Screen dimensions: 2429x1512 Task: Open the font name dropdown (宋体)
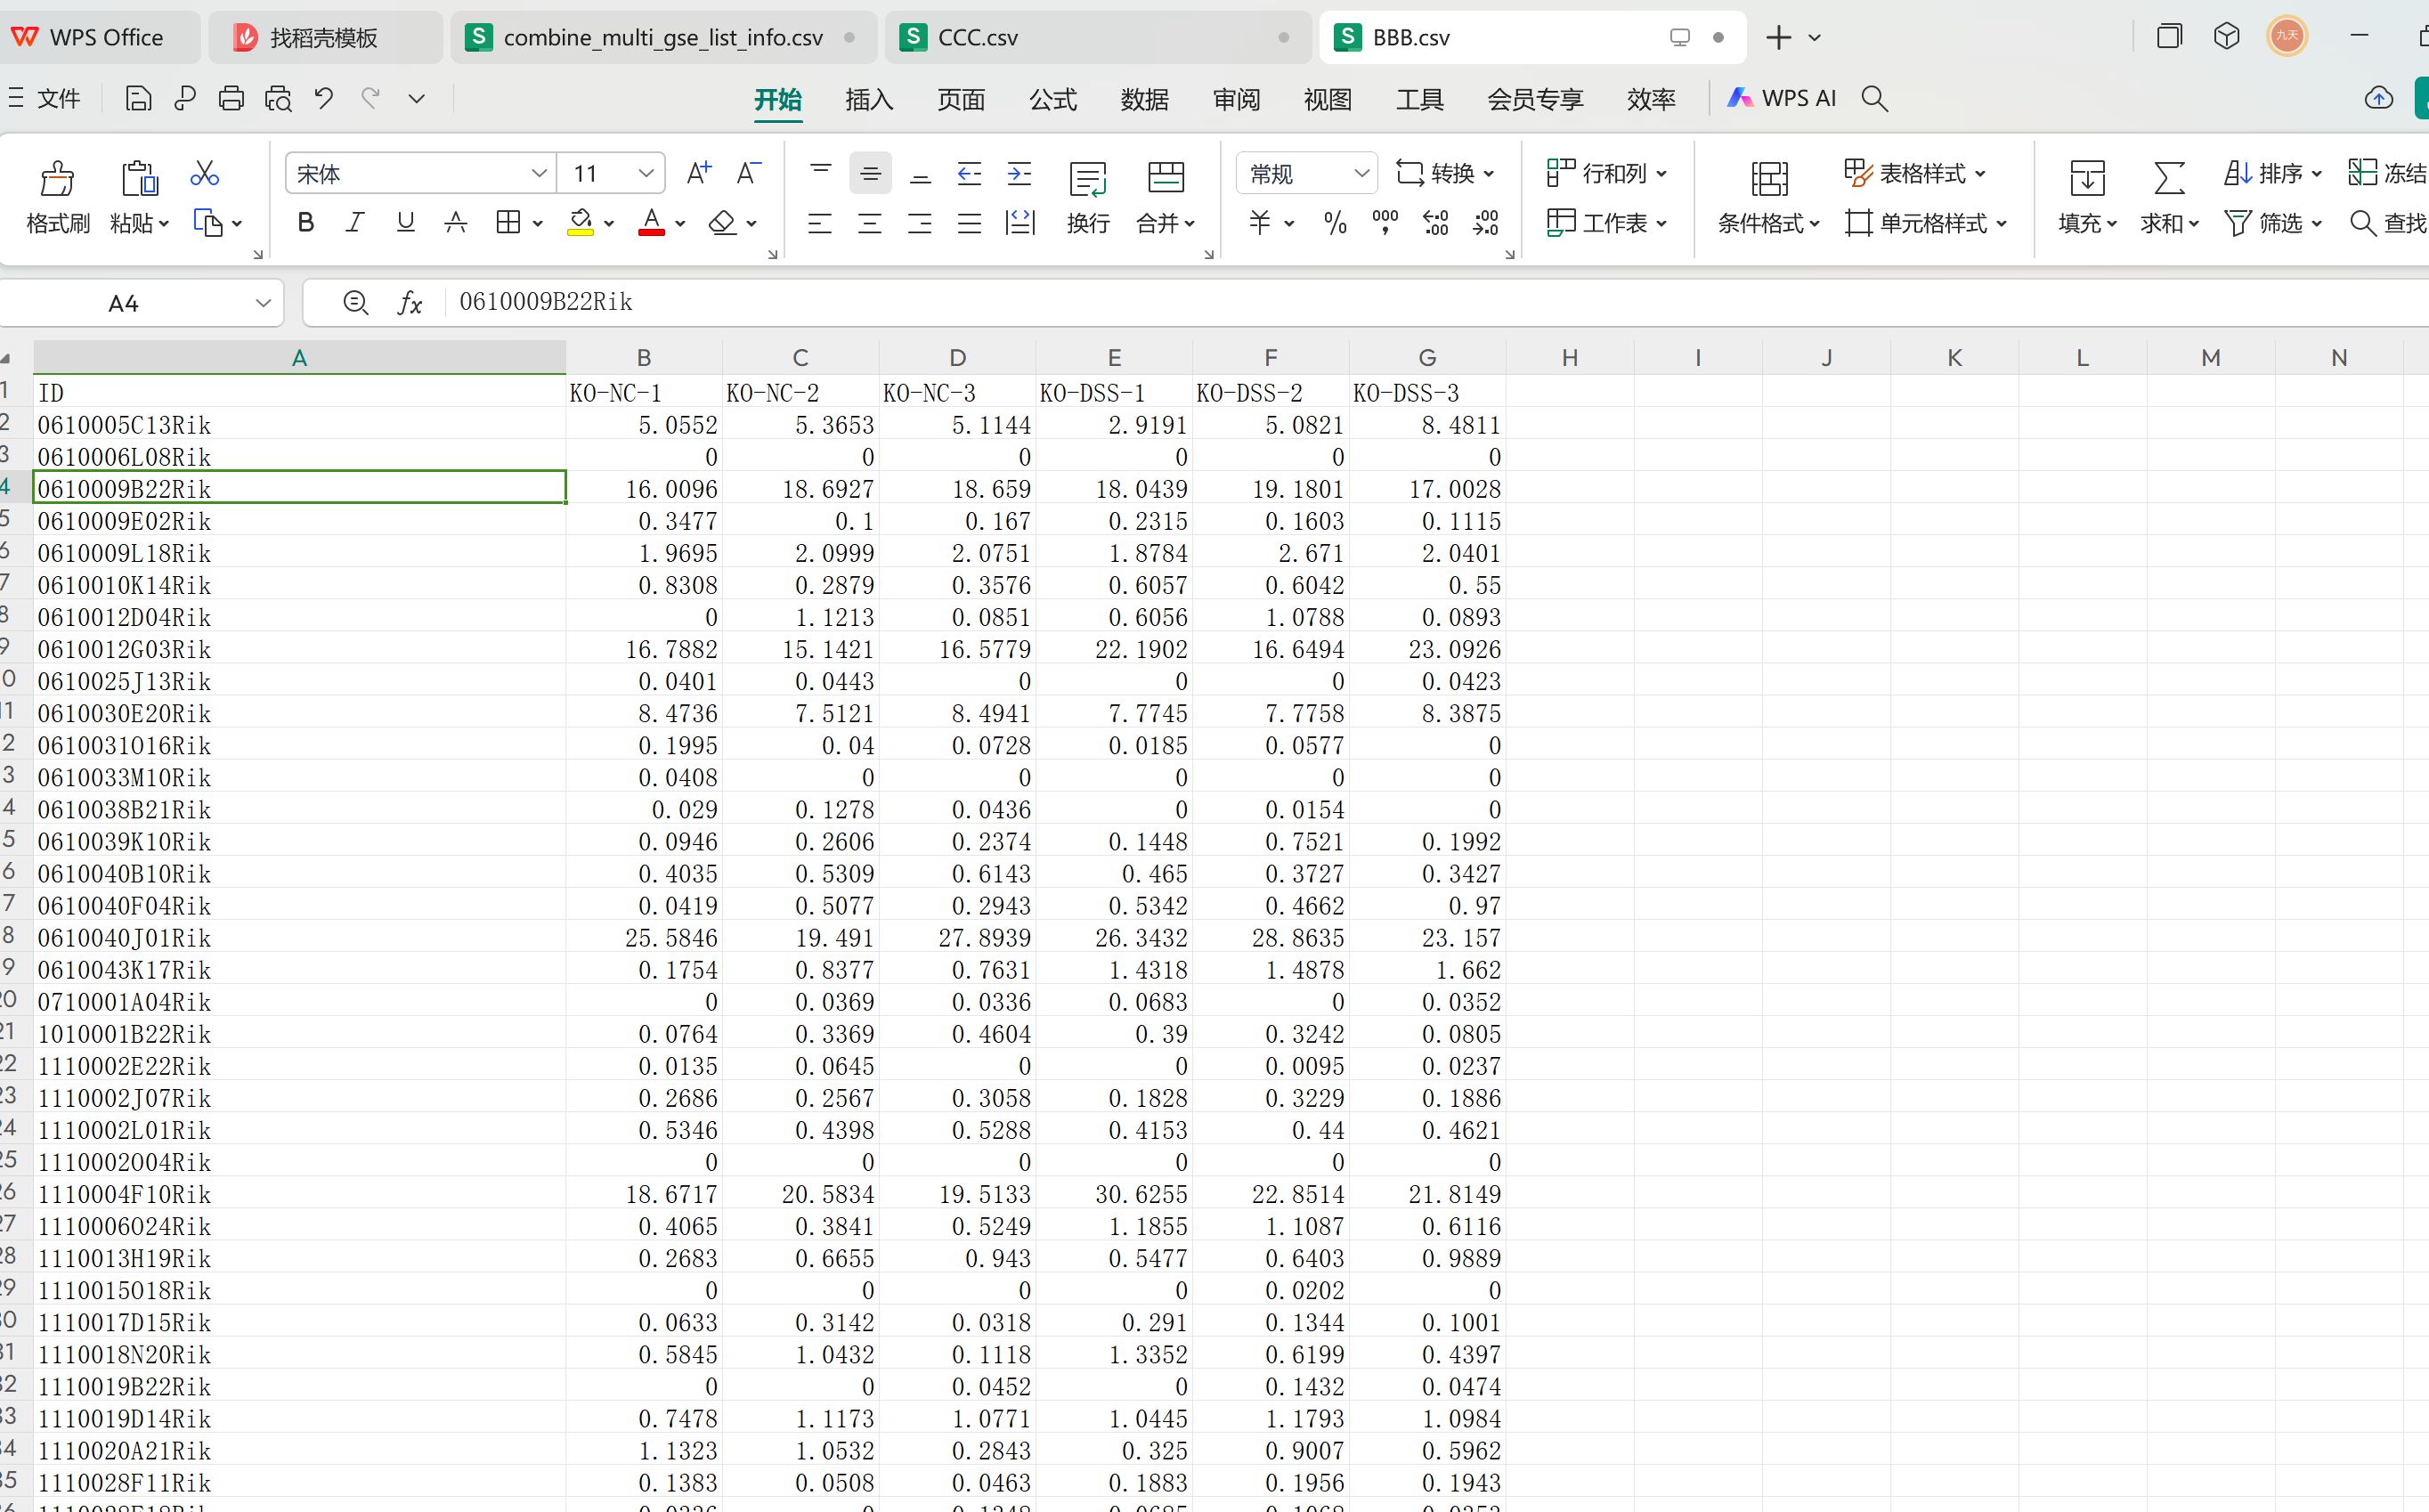click(x=539, y=174)
